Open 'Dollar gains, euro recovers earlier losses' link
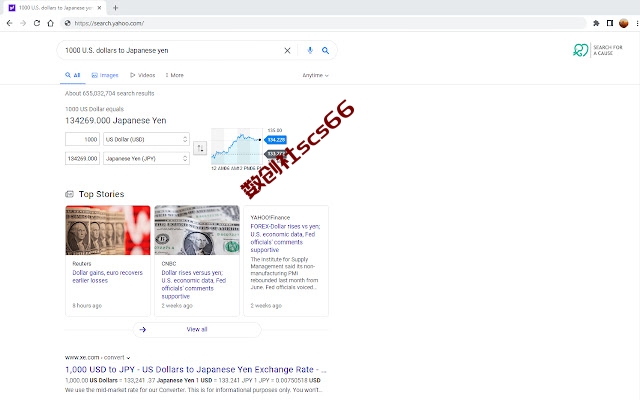Screen dimensions: 640x400 pyautogui.click(x=107, y=277)
